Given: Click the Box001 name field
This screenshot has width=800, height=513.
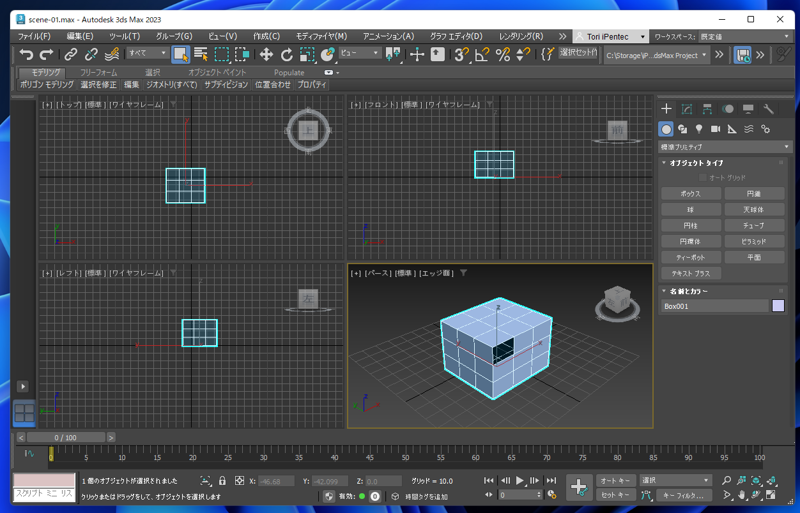Looking at the screenshot, I should (x=715, y=306).
